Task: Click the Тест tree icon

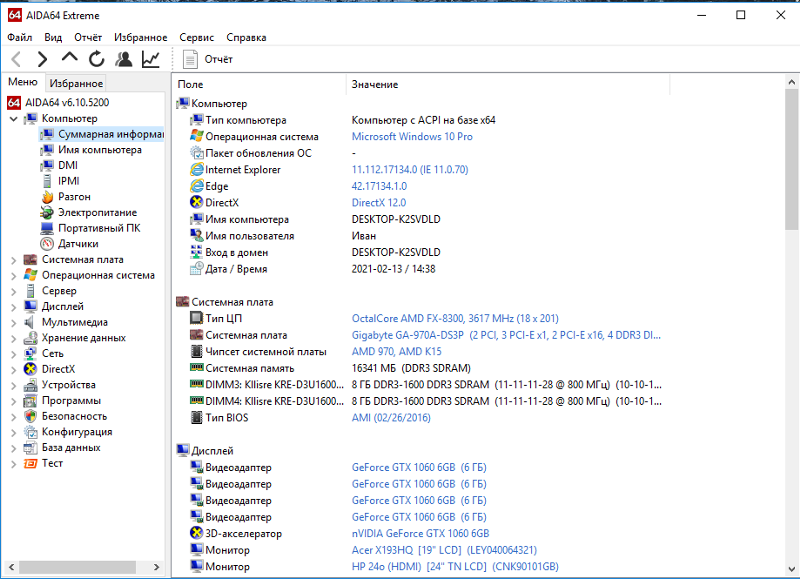Action: pos(31,464)
